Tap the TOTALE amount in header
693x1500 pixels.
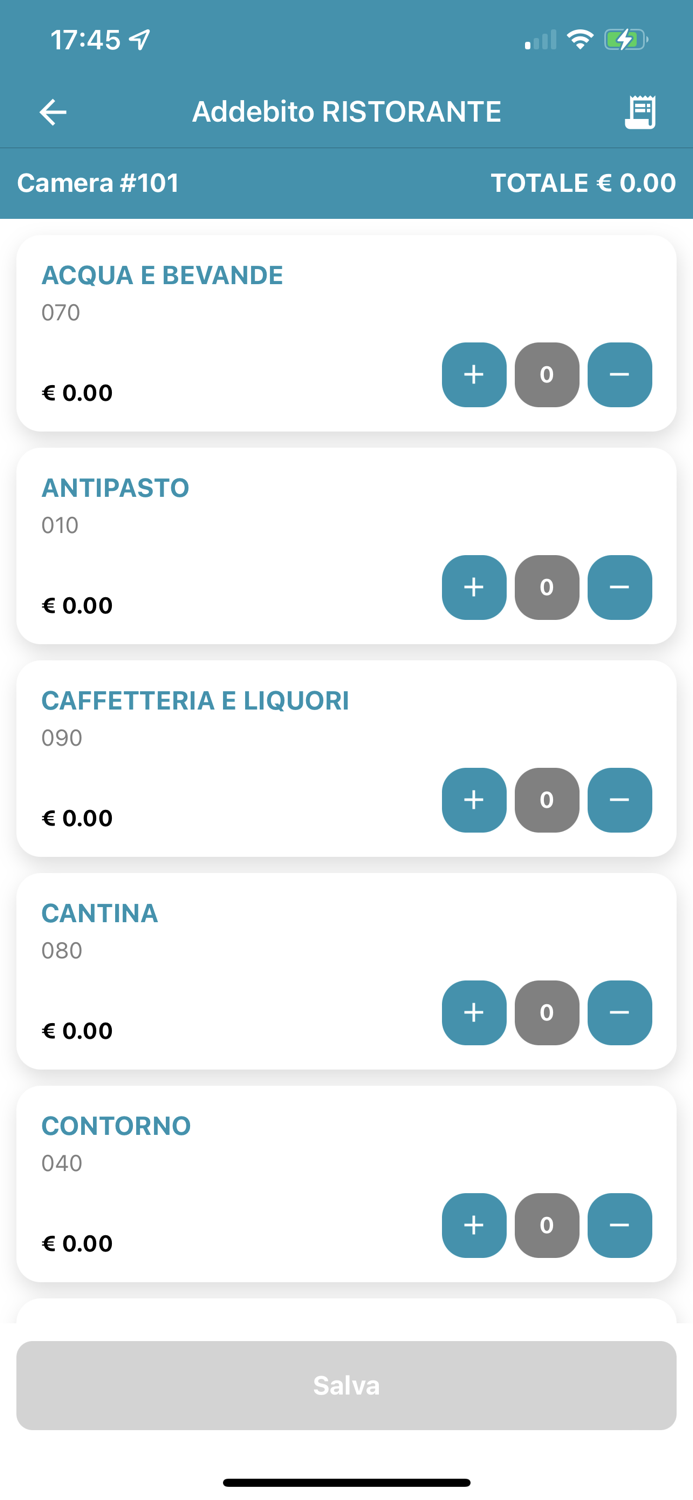click(x=582, y=183)
